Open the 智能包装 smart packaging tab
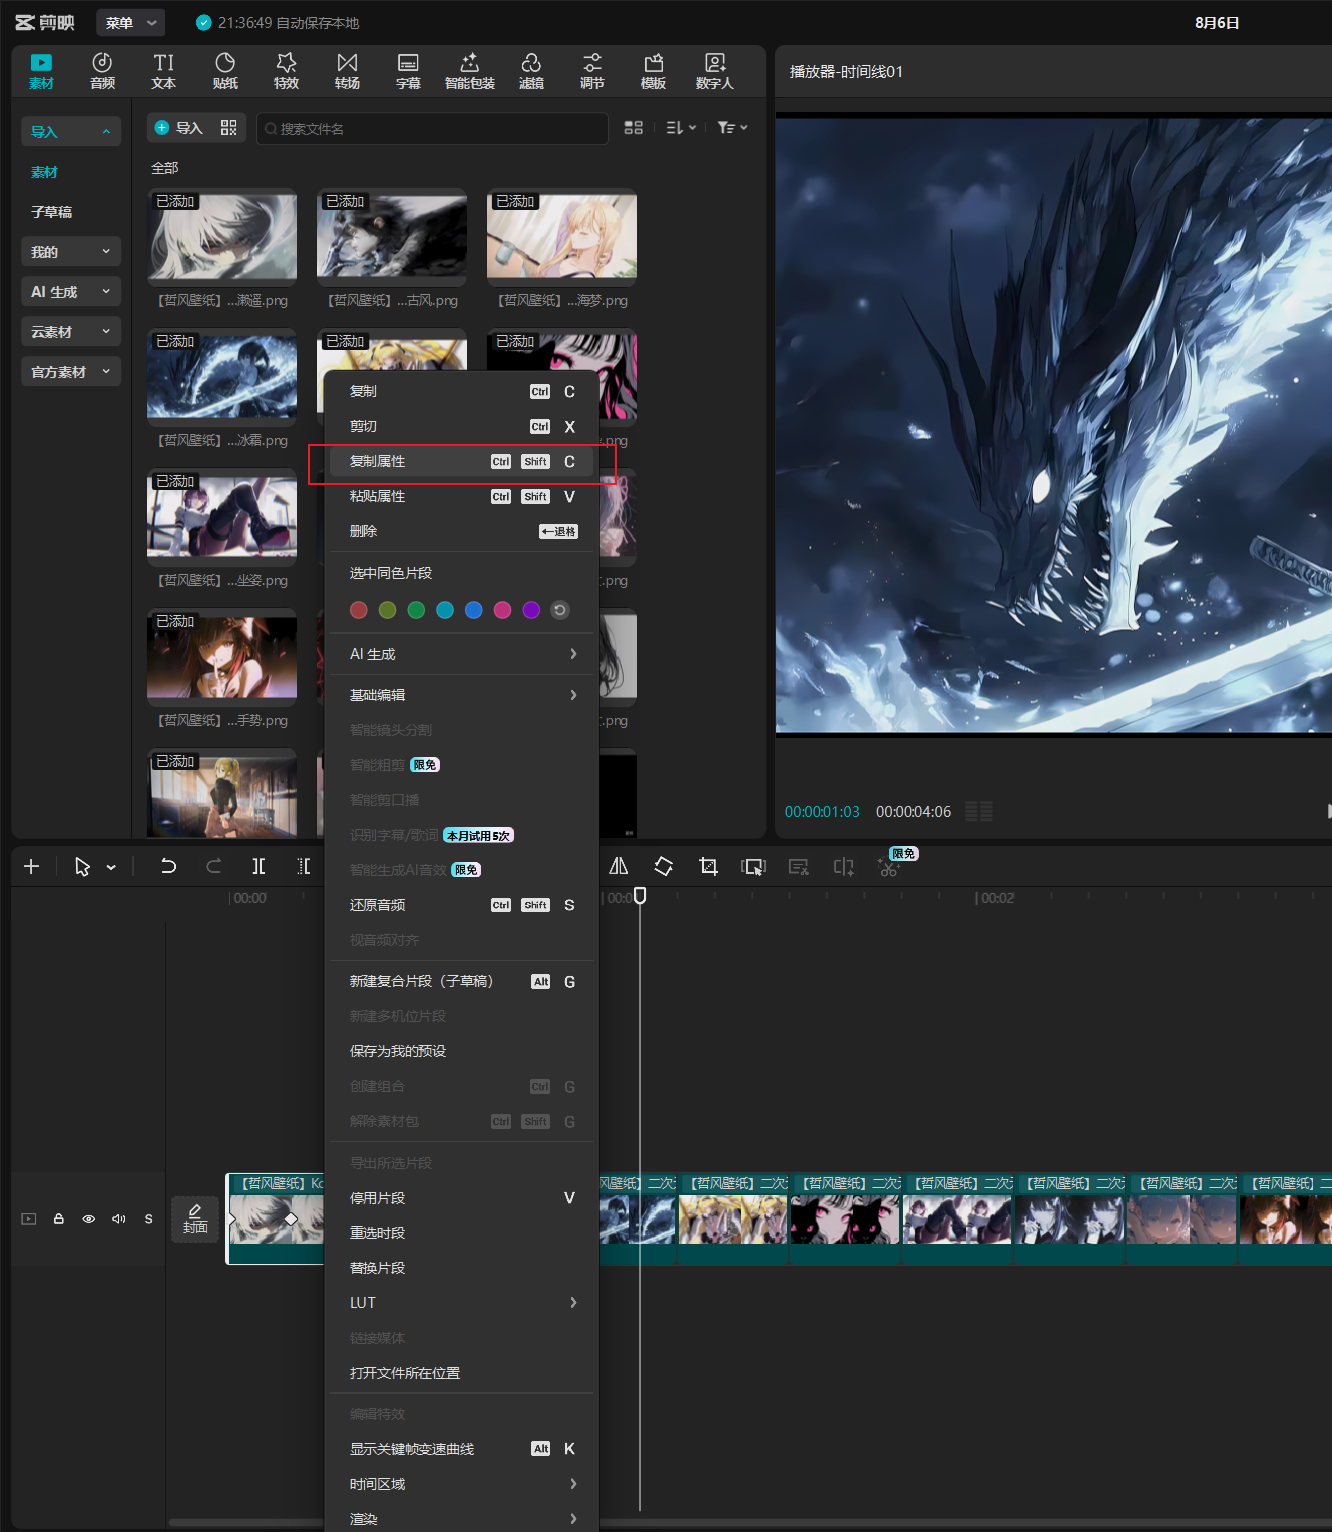This screenshot has width=1332, height=1532. pos(470,71)
